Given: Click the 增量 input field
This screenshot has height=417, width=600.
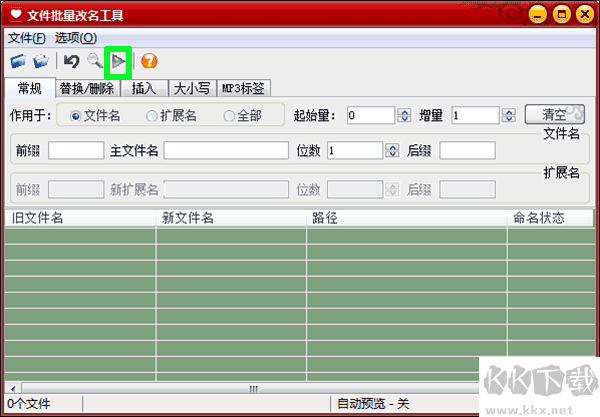Looking at the screenshot, I should click(x=475, y=116).
